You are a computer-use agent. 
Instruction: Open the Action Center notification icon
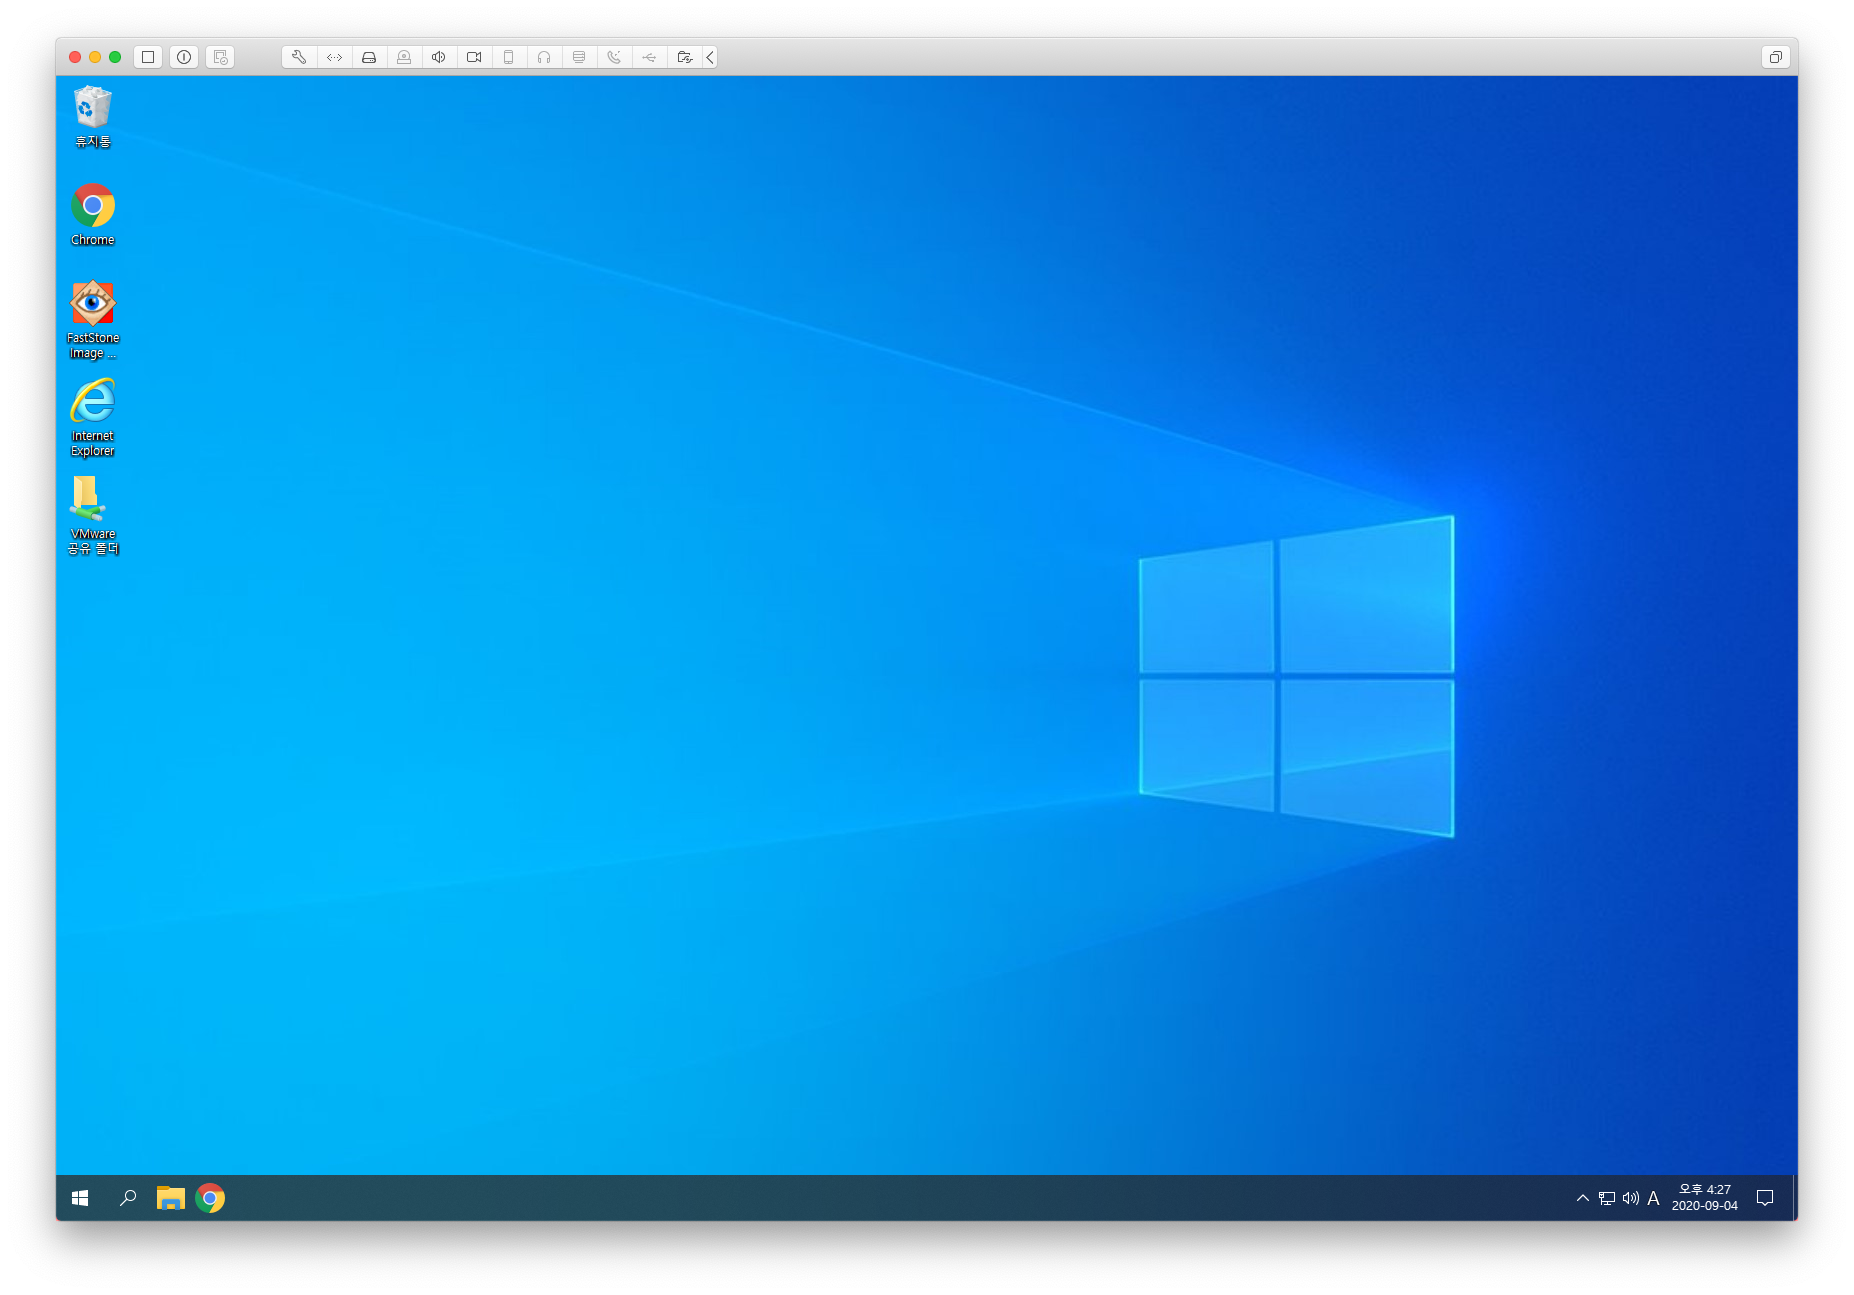click(x=1765, y=1198)
